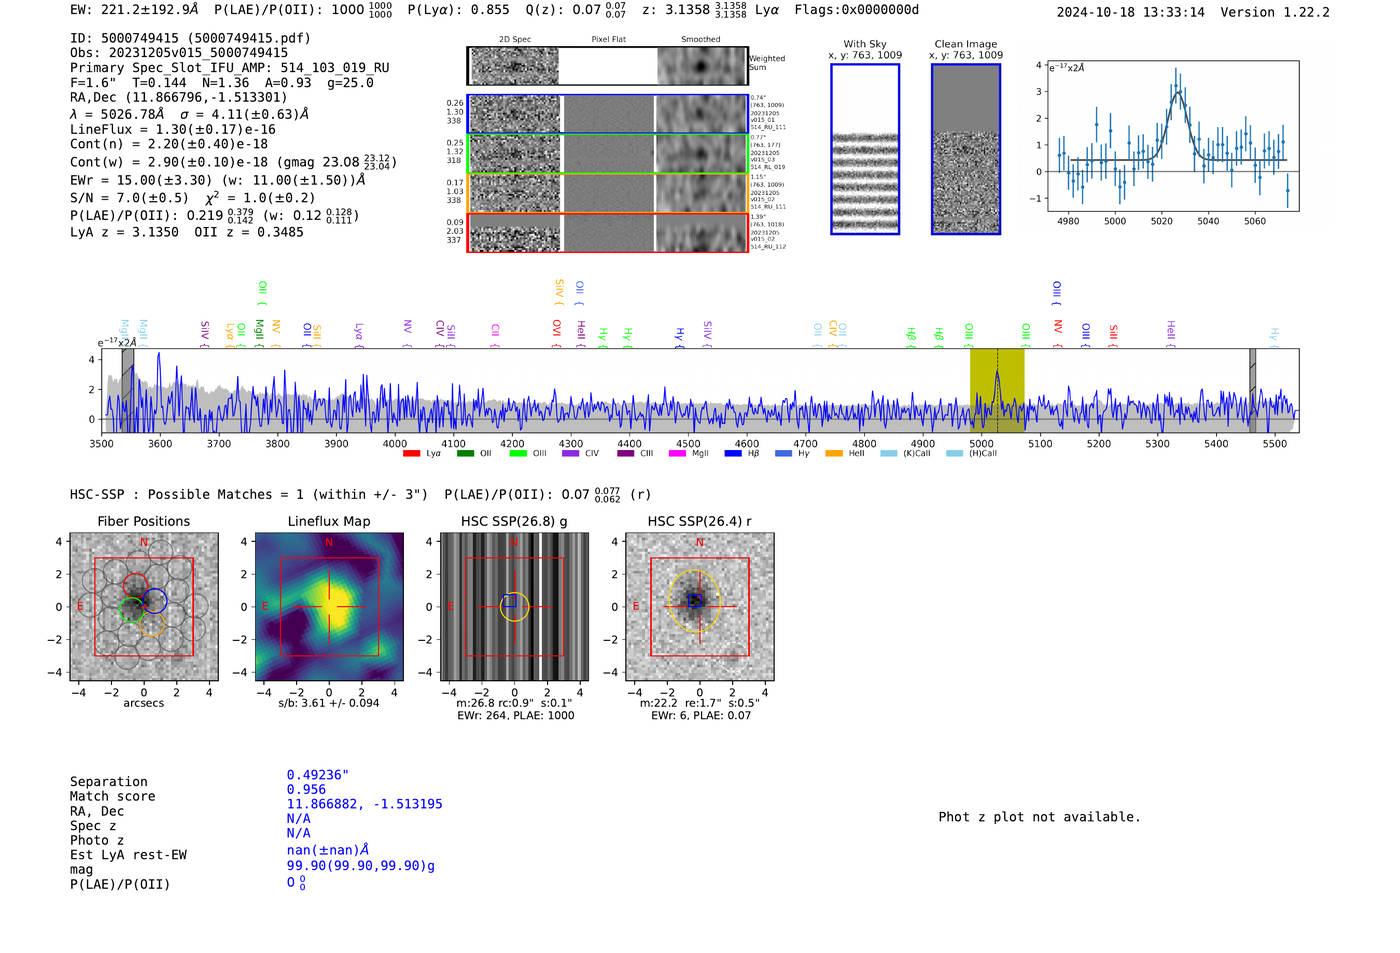Click the orange HeII legend swatch
This screenshot has width=1400, height=953.
point(834,454)
